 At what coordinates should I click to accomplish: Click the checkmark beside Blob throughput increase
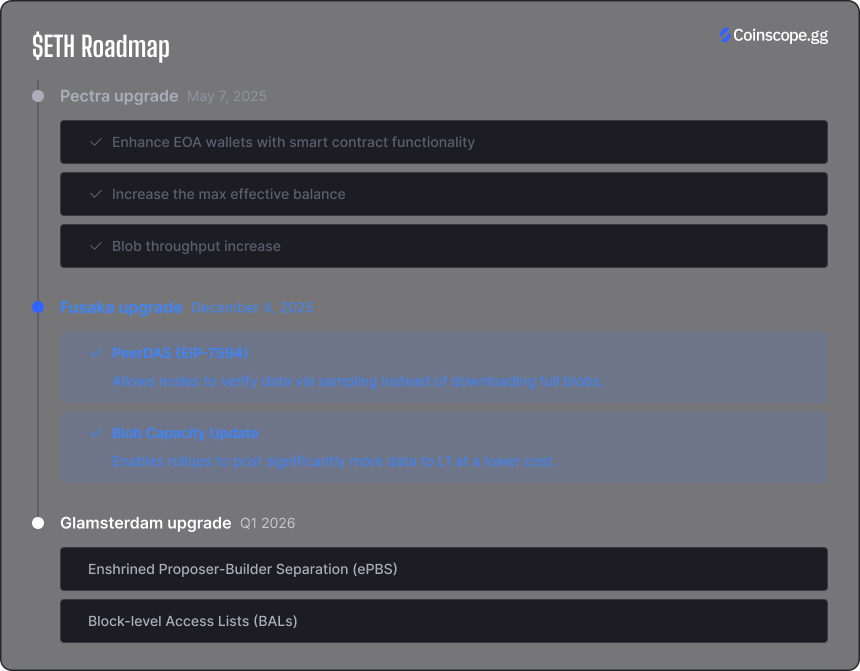coord(96,246)
